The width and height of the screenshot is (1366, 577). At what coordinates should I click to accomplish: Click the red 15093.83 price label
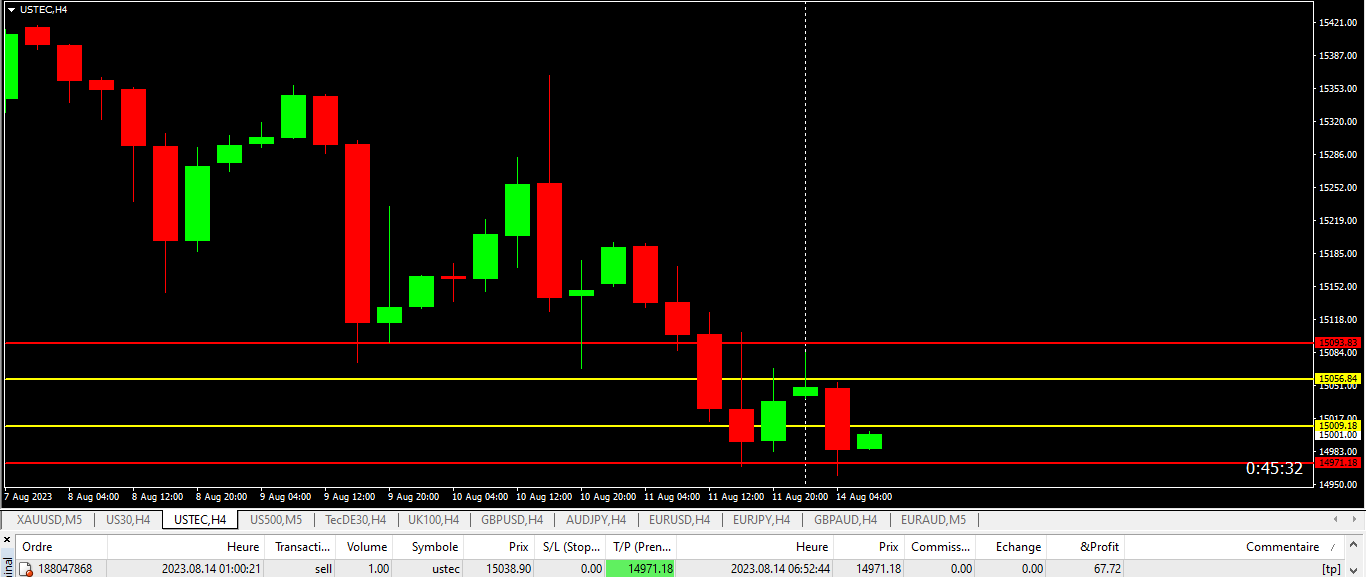click(x=1337, y=343)
